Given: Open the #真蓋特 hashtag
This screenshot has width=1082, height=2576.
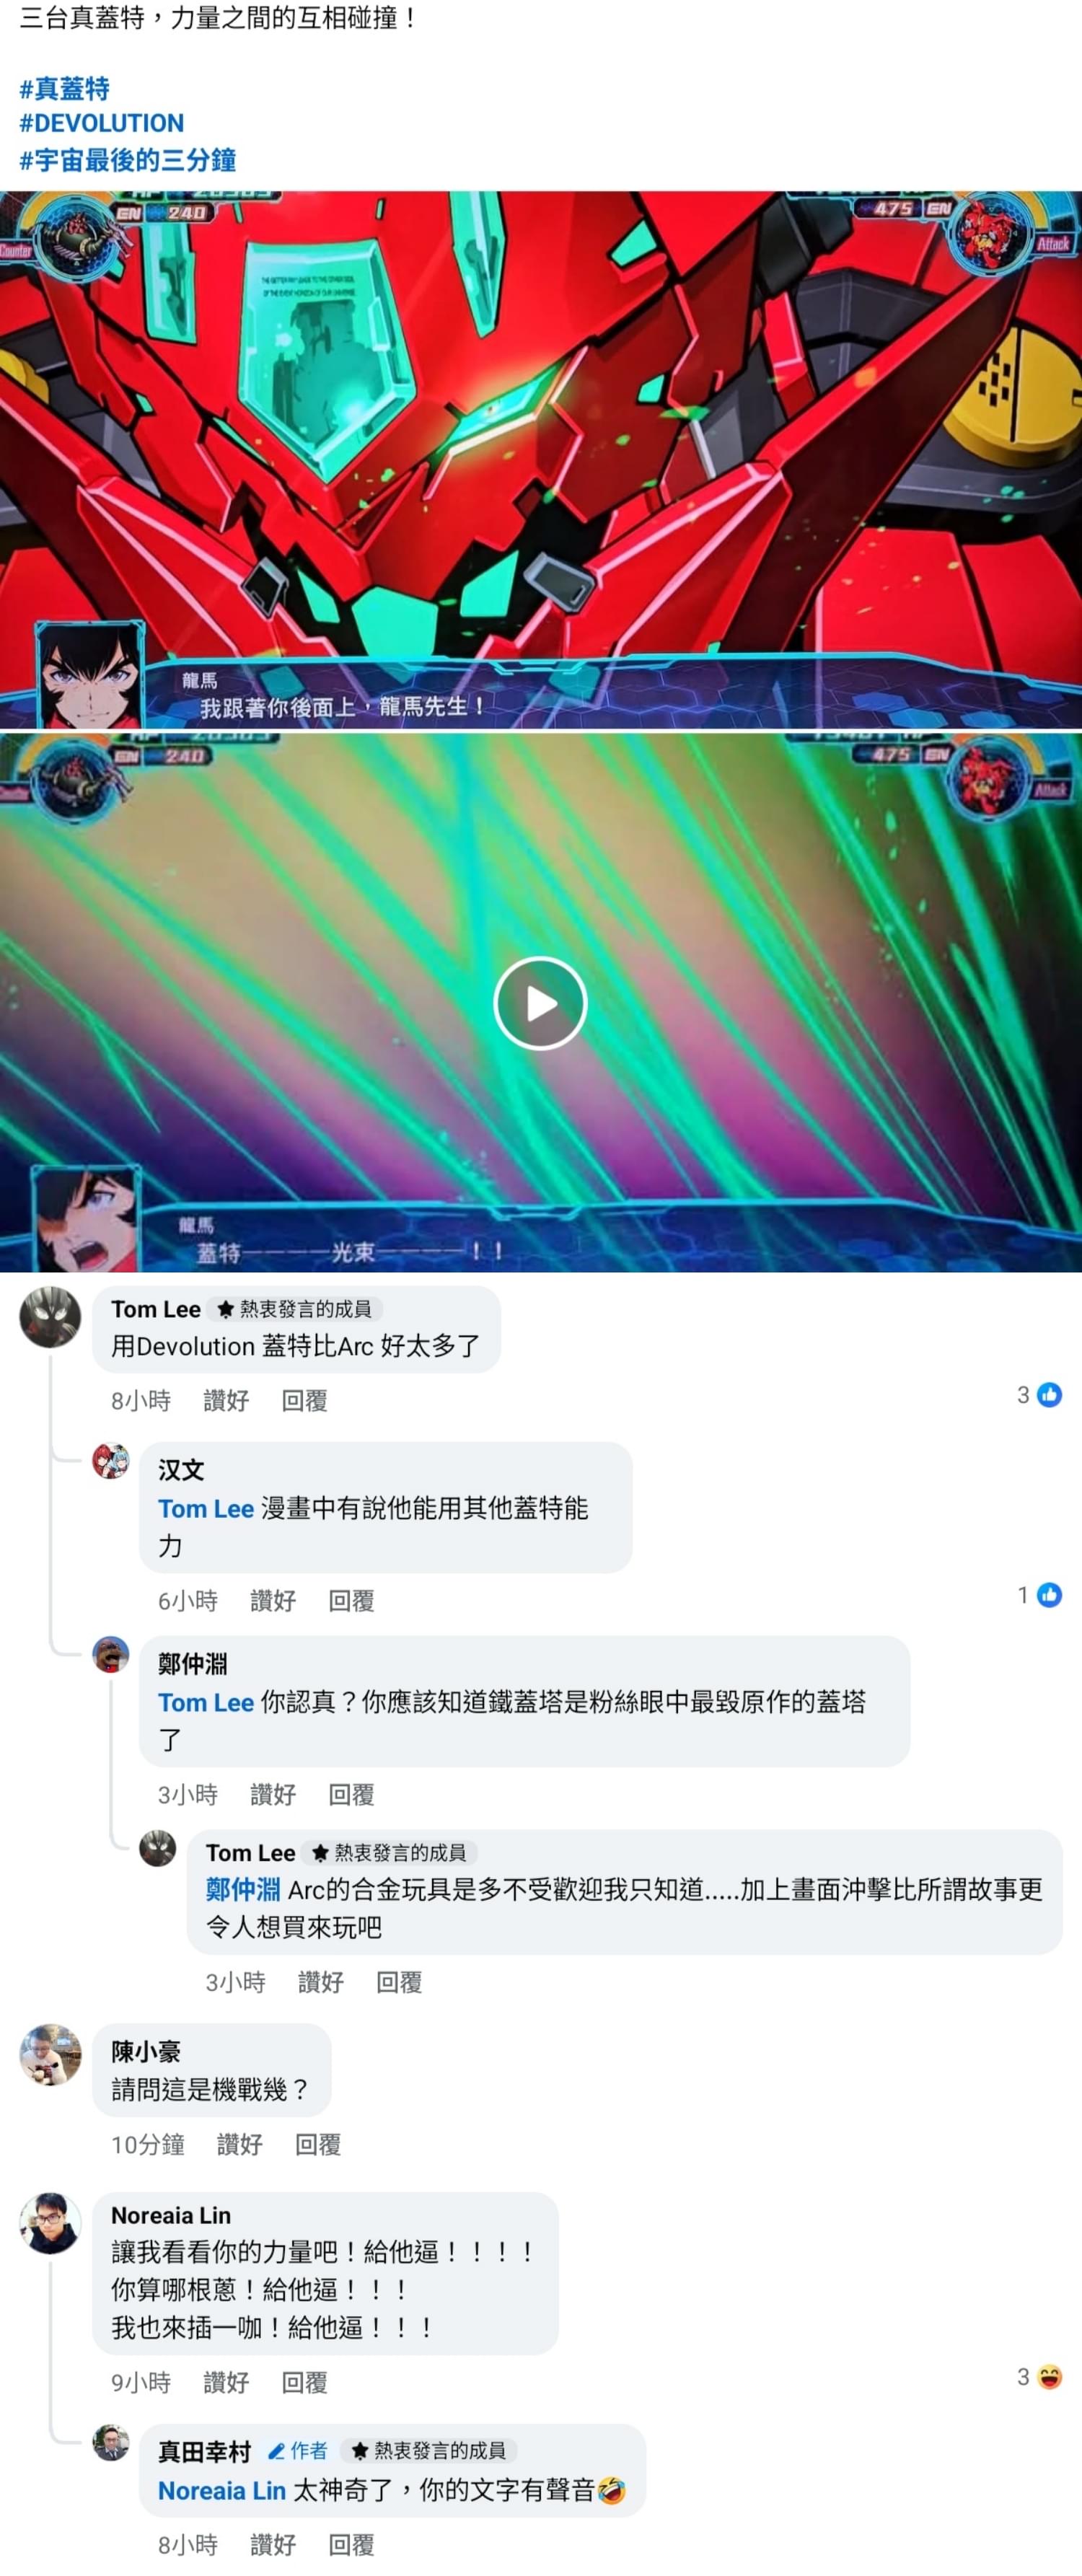Looking at the screenshot, I should tap(65, 89).
